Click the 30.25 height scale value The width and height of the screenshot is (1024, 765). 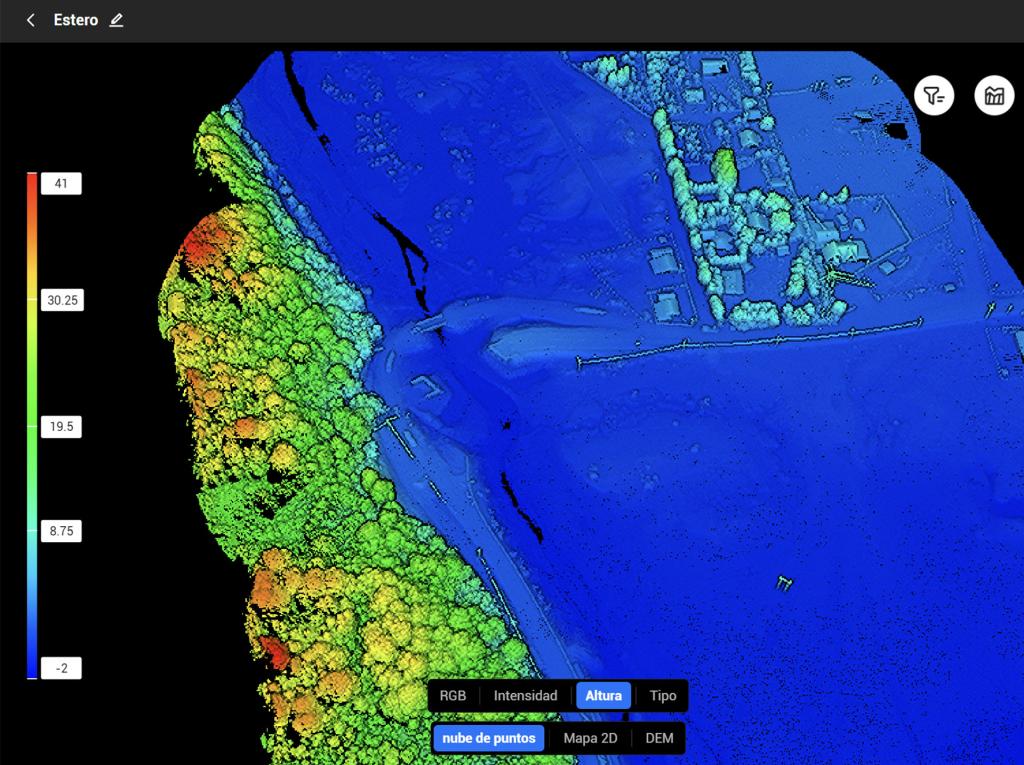click(61, 300)
